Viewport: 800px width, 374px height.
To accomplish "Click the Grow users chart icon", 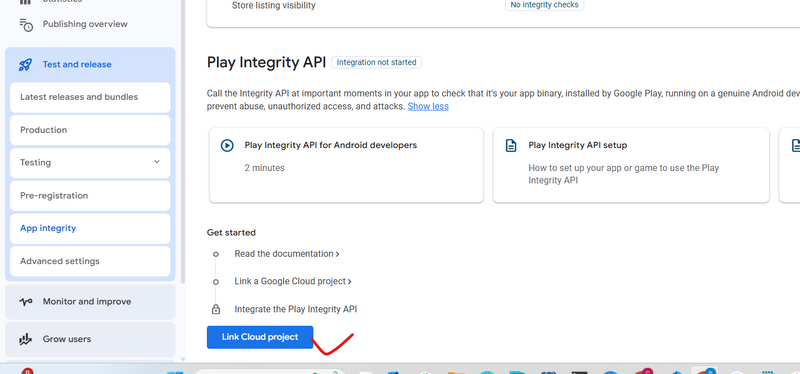I will click(x=26, y=339).
